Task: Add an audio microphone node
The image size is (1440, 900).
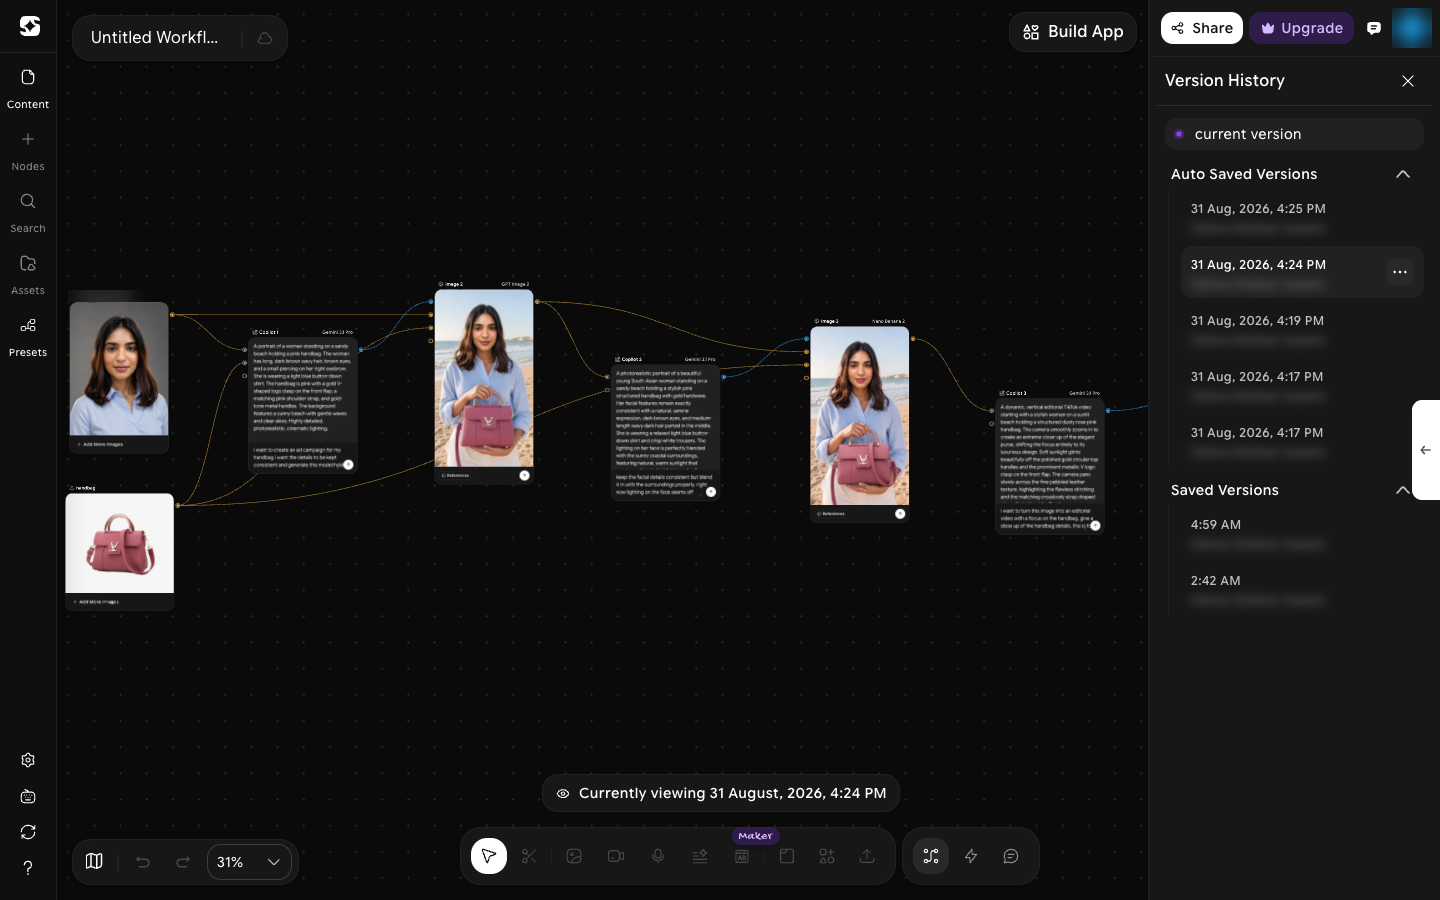Action: point(658,856)
